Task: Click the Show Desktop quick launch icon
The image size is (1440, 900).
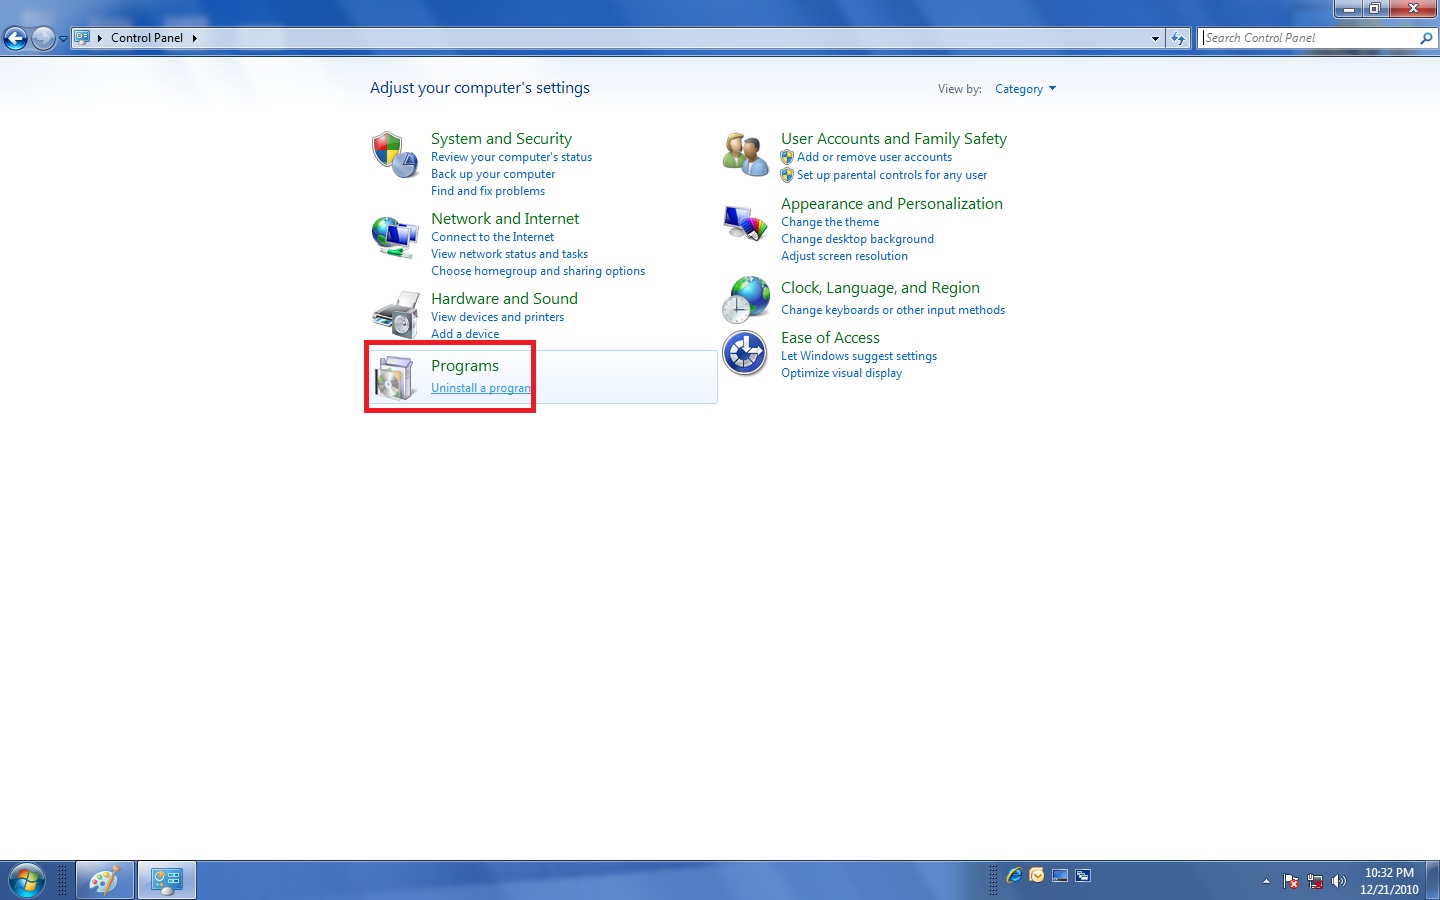Action: (x=1060, y=875)
